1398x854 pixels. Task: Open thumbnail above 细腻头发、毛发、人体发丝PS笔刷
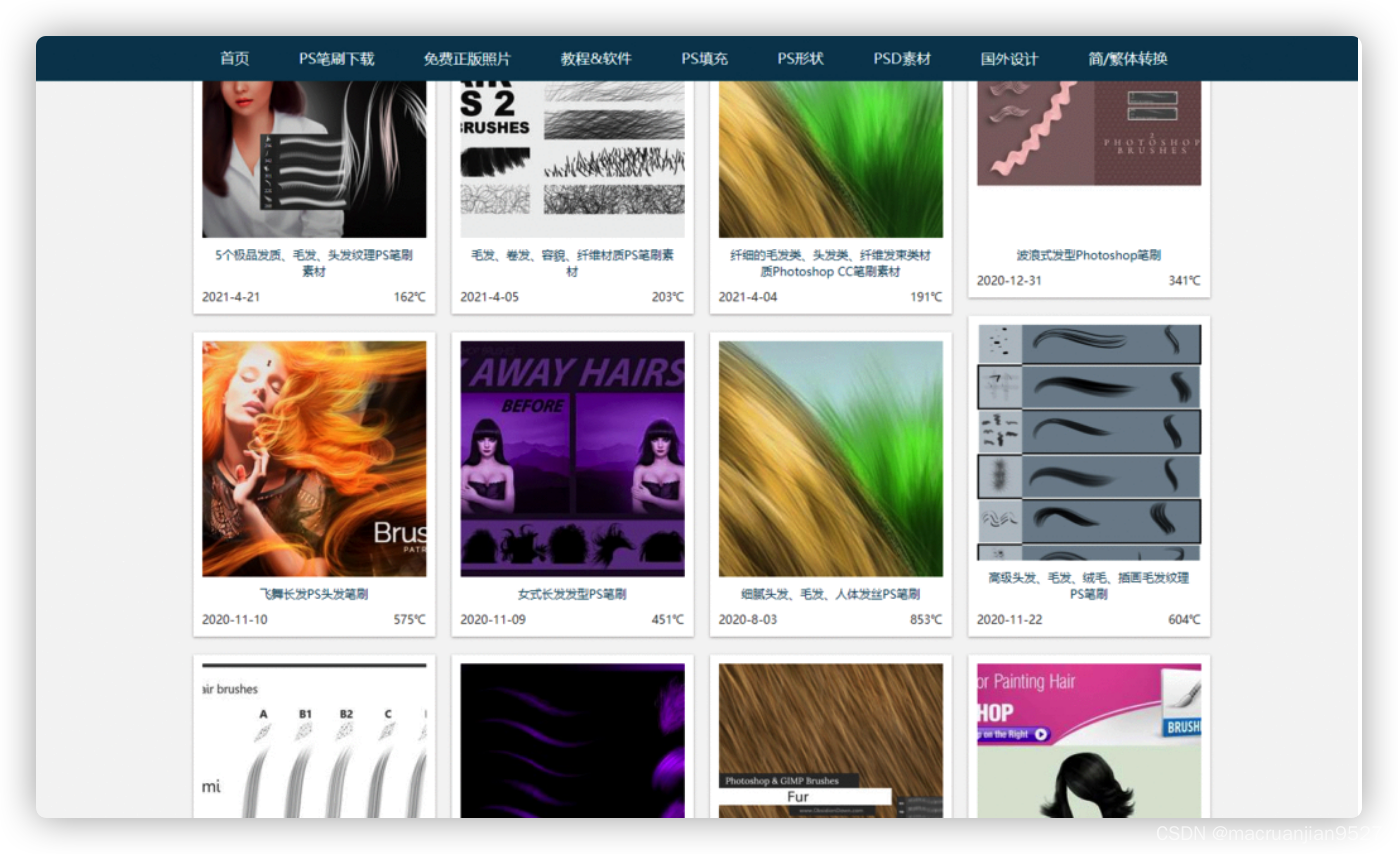830,459
